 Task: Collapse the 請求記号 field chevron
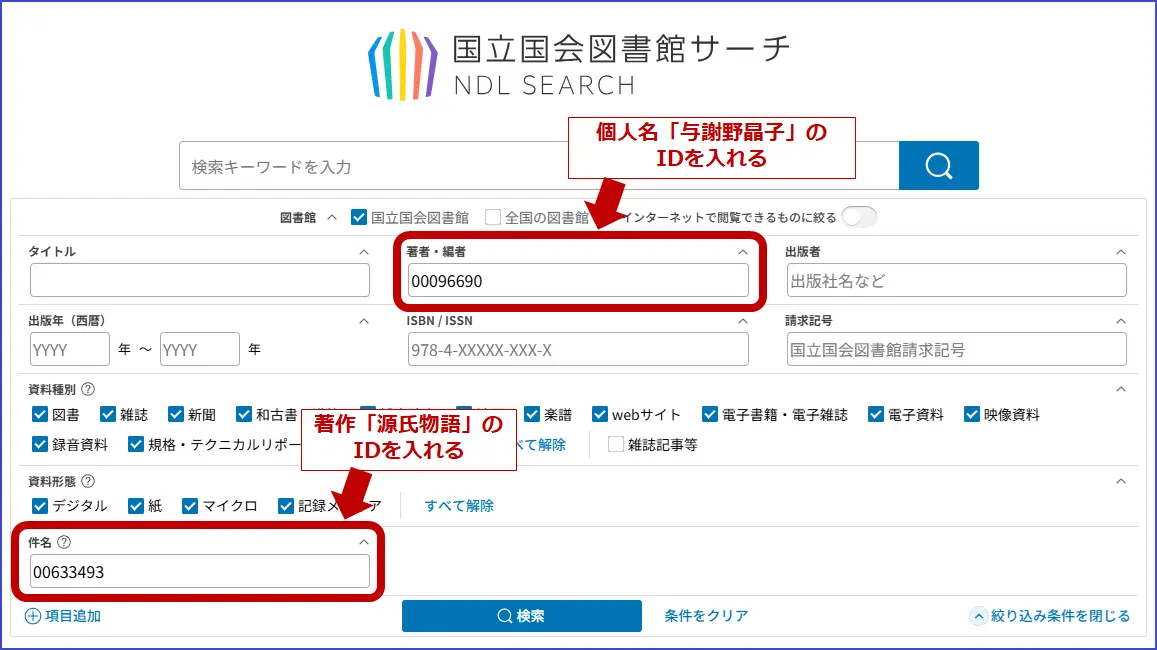click(1120, 321)
